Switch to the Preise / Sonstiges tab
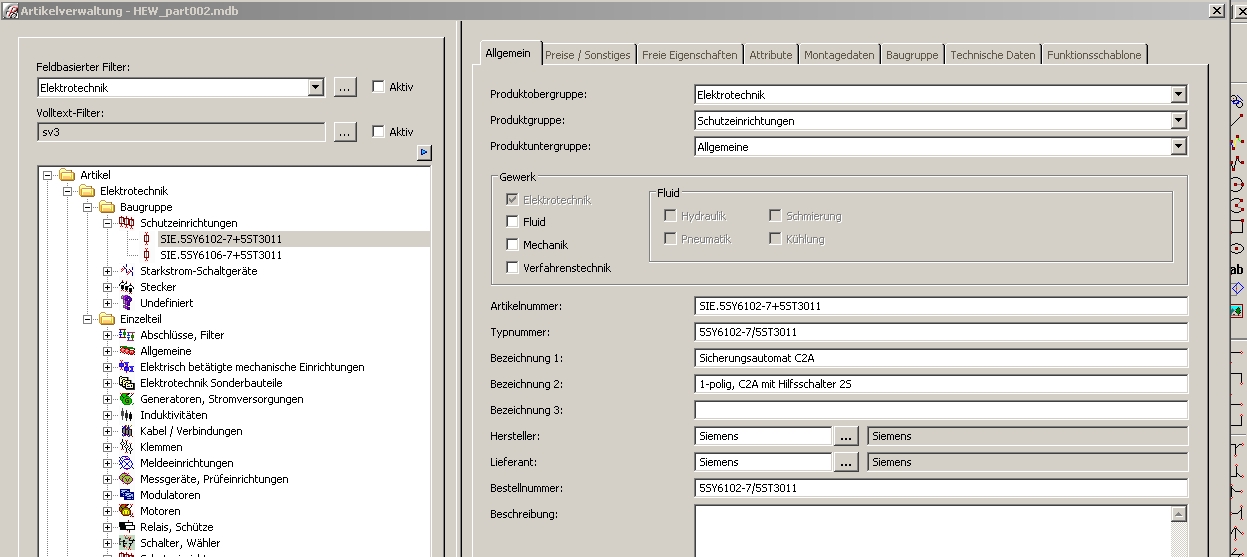Viewport: 1247px width, 557px height. (588, 55)
